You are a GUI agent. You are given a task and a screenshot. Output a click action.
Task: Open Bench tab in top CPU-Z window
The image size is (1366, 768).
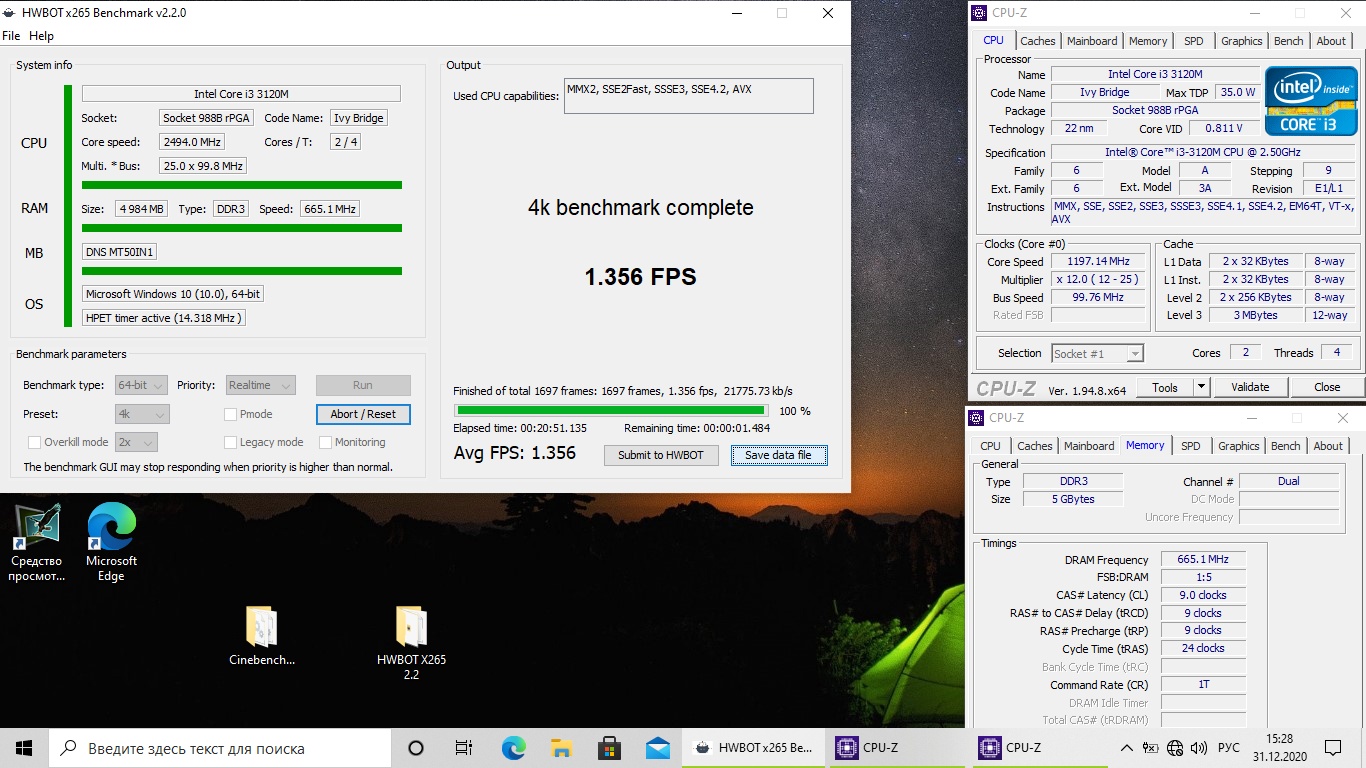click(x=1289, y=41)
